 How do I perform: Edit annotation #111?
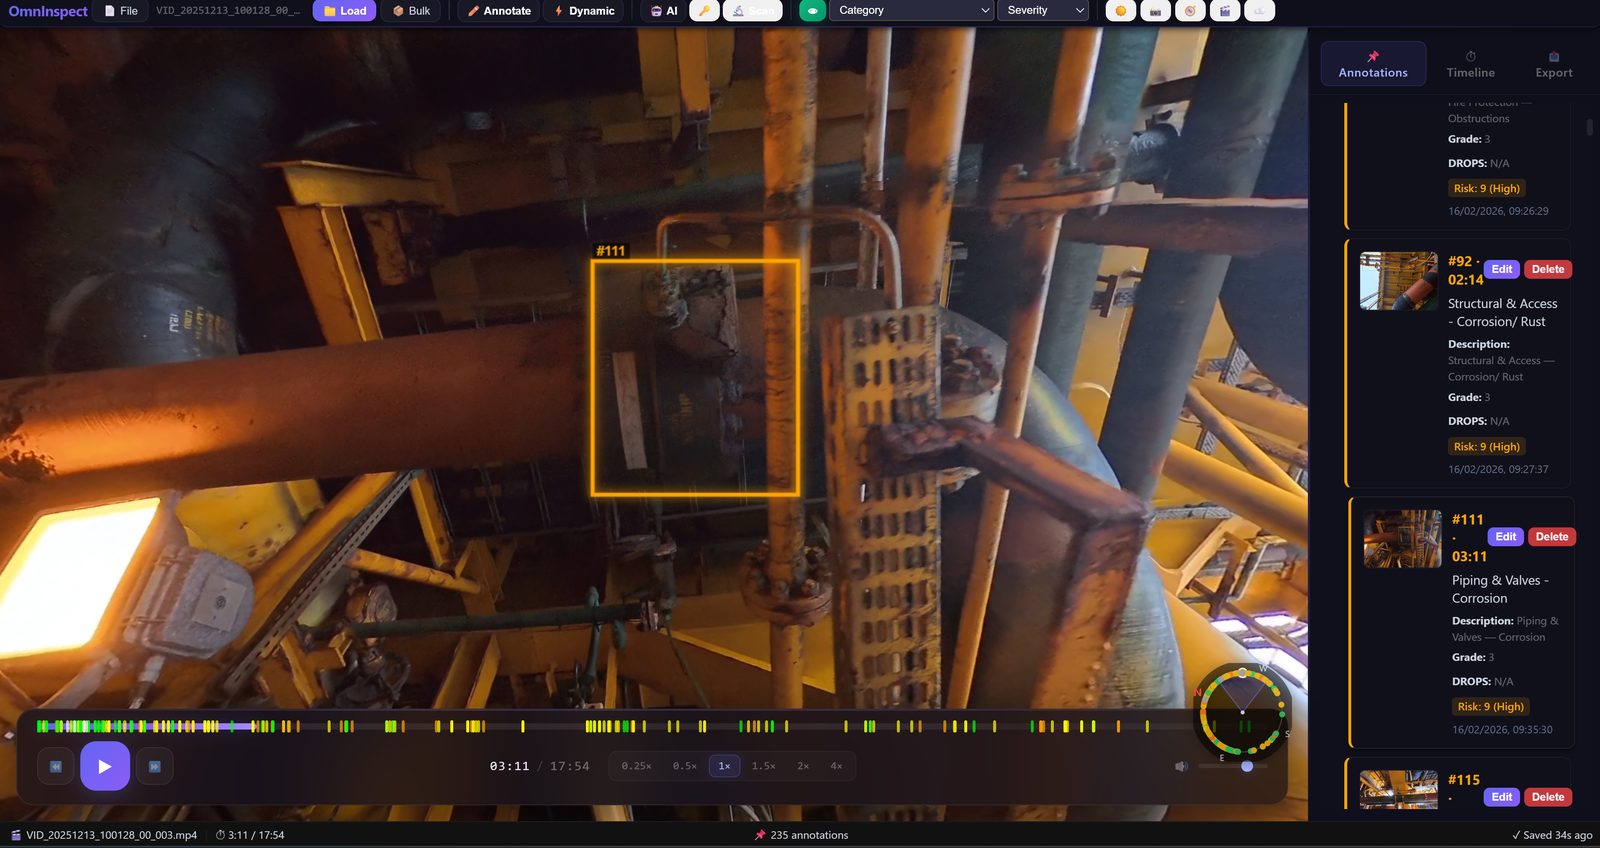click(1506, 537)
